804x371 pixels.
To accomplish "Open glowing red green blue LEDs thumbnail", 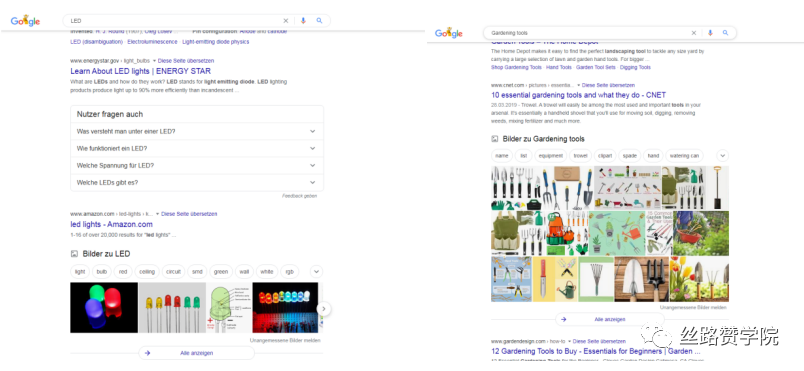I will tap(104, 307).
